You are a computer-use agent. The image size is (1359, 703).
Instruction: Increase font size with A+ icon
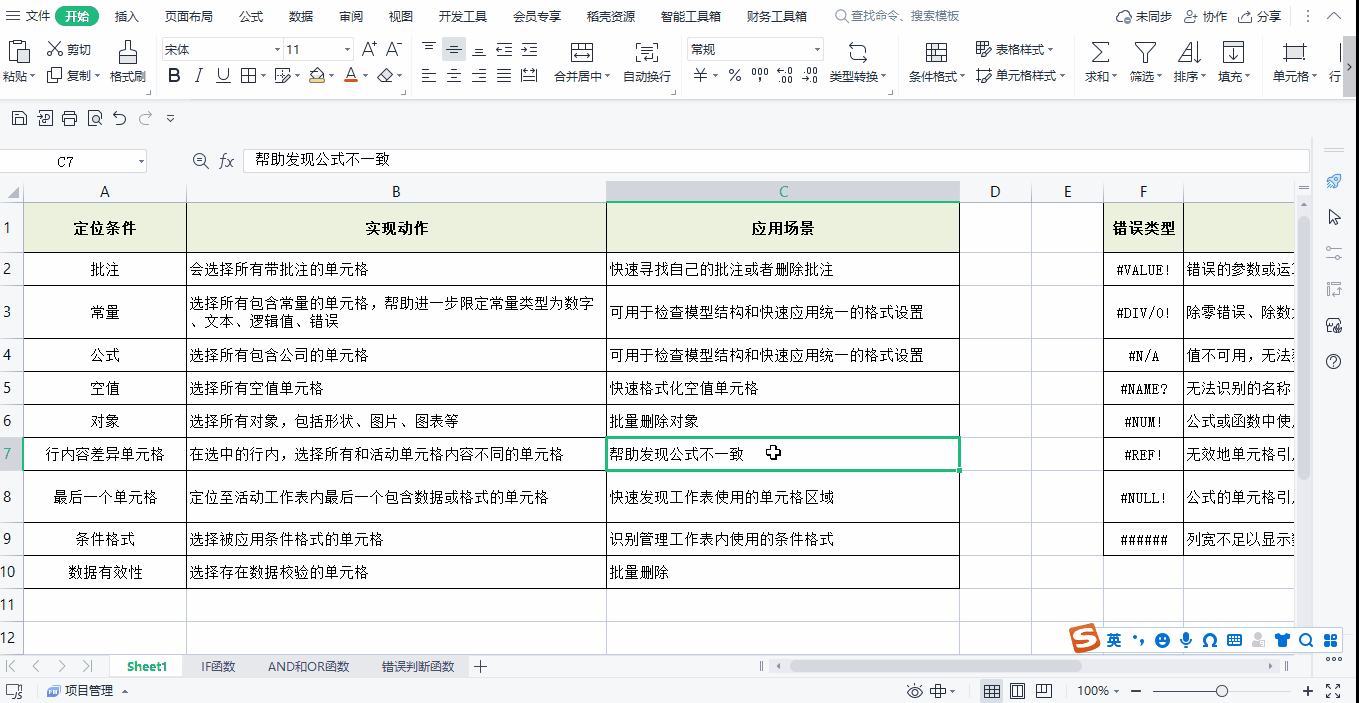(369, 49)
